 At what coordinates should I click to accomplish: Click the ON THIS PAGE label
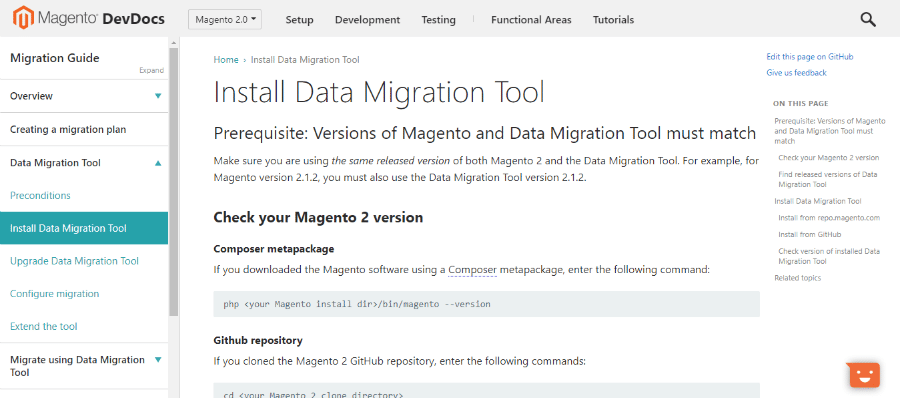[x=801, y=104]
